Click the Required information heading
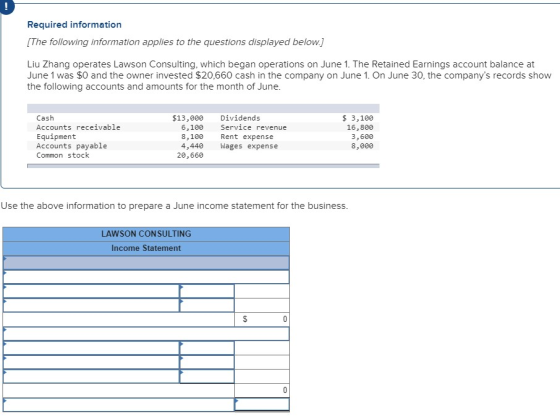 pyautogui.click(x=74, y=25)
